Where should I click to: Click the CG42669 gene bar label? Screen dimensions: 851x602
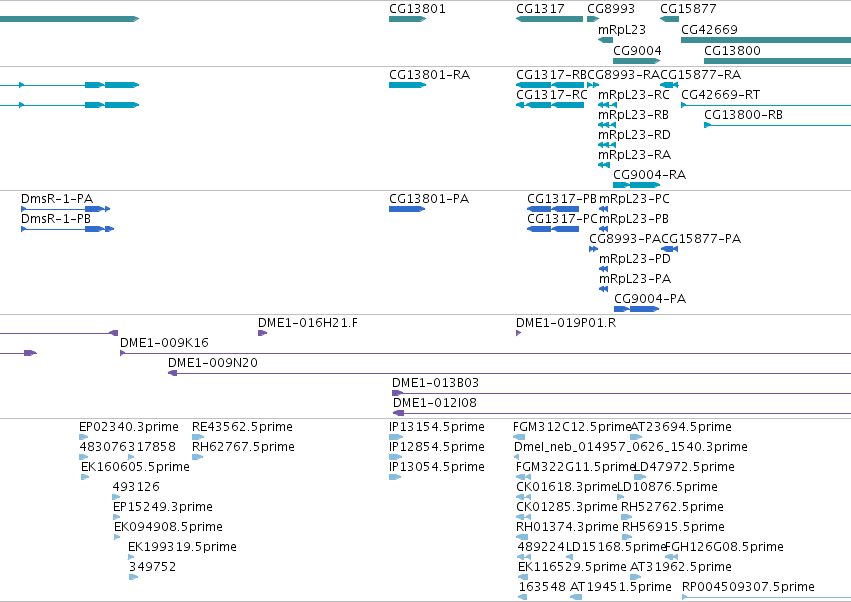pos(709,29)
